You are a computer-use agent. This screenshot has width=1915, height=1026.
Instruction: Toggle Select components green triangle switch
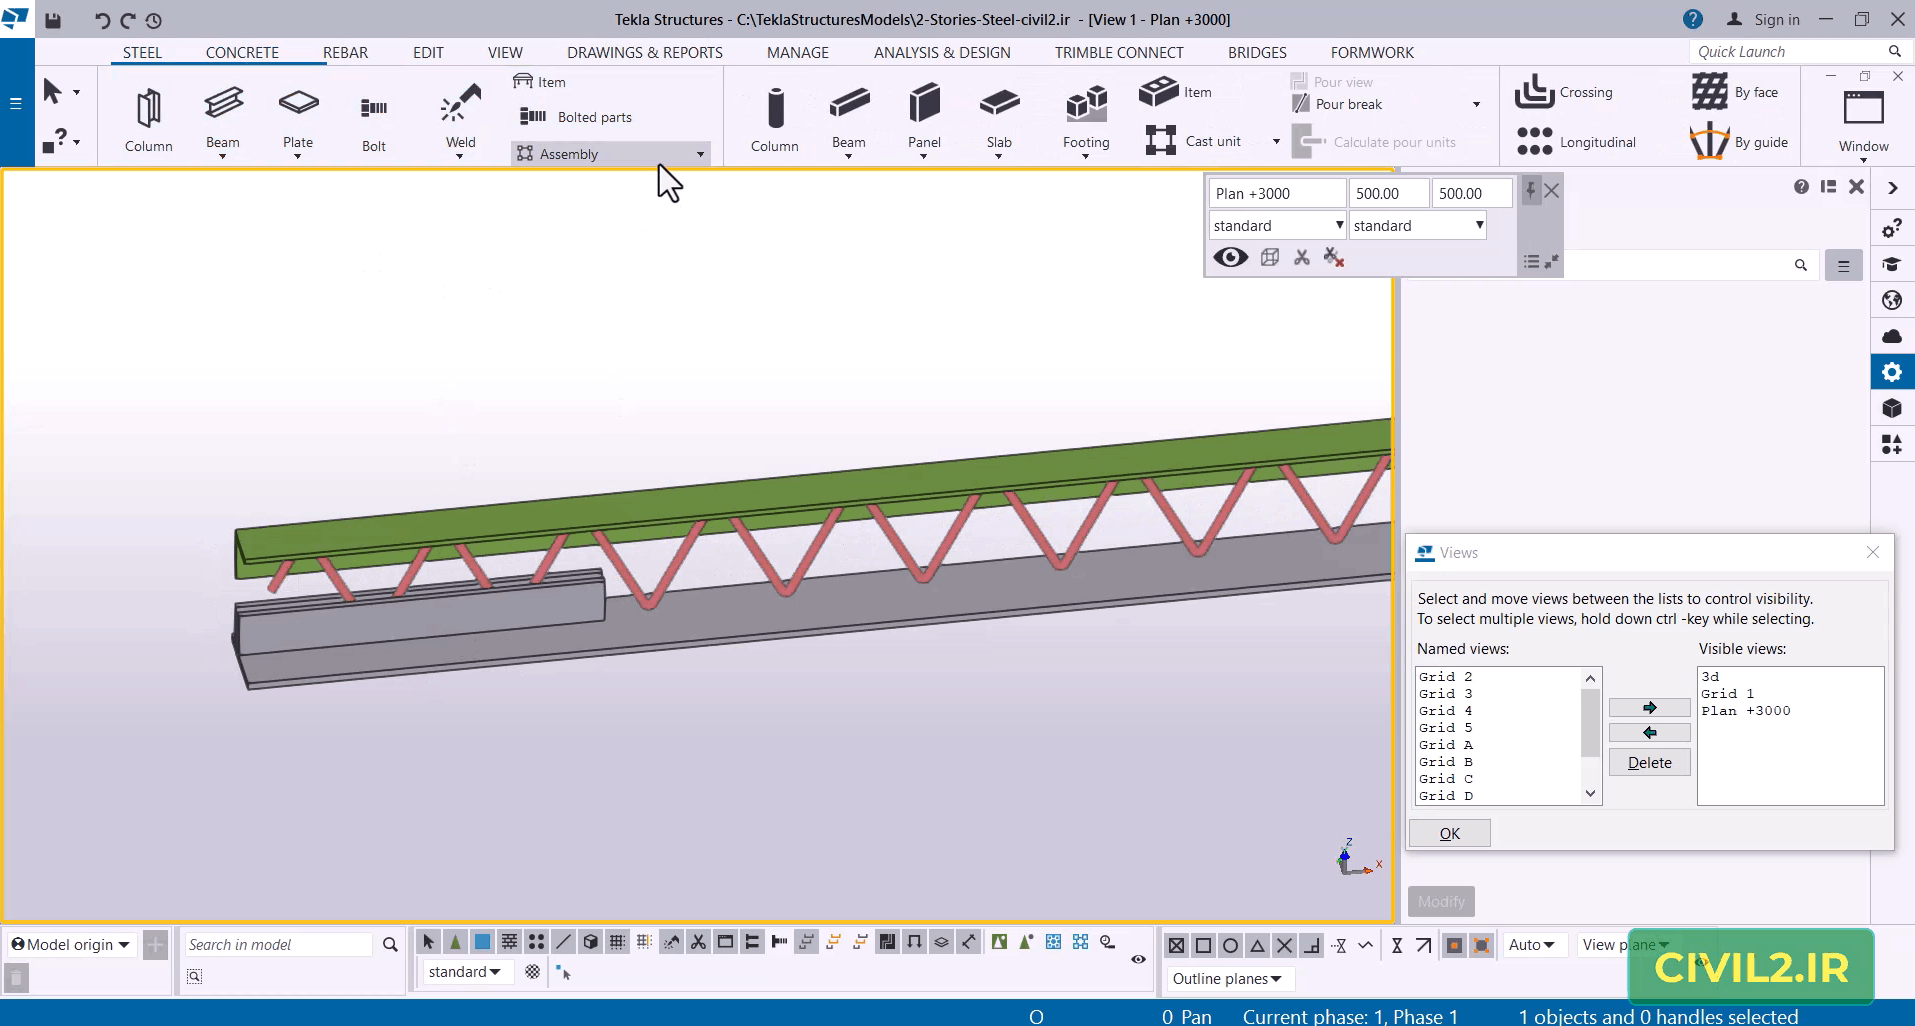(455, 942)
